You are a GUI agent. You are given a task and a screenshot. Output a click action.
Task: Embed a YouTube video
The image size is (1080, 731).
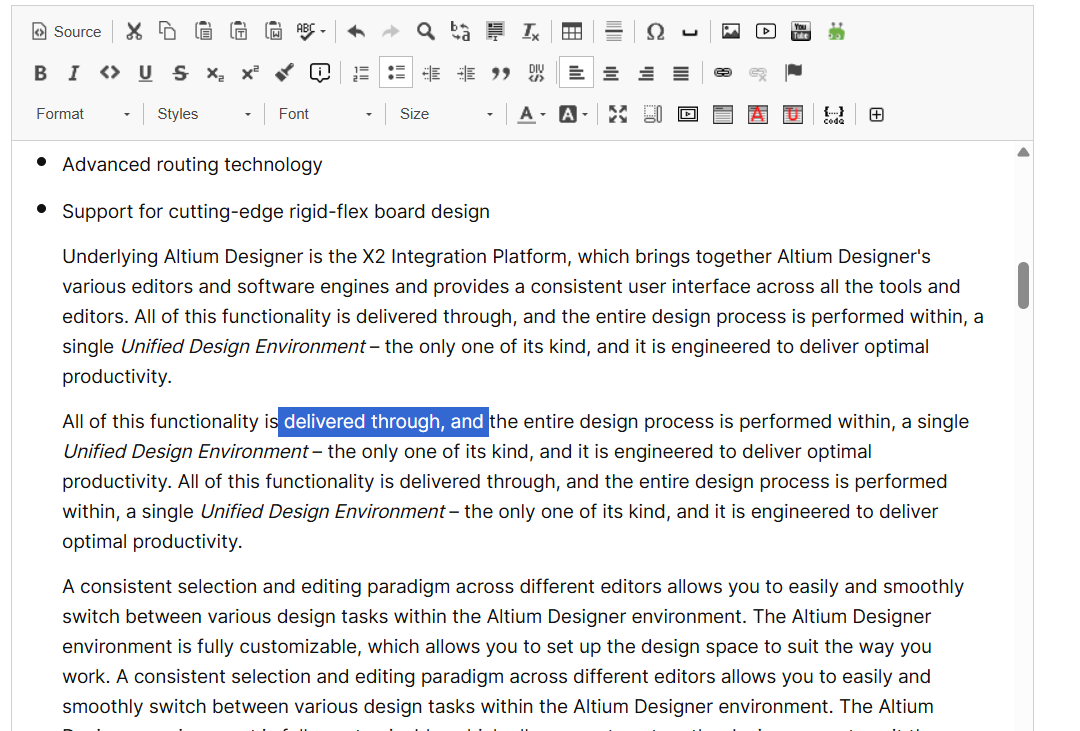tap(801, 32)
